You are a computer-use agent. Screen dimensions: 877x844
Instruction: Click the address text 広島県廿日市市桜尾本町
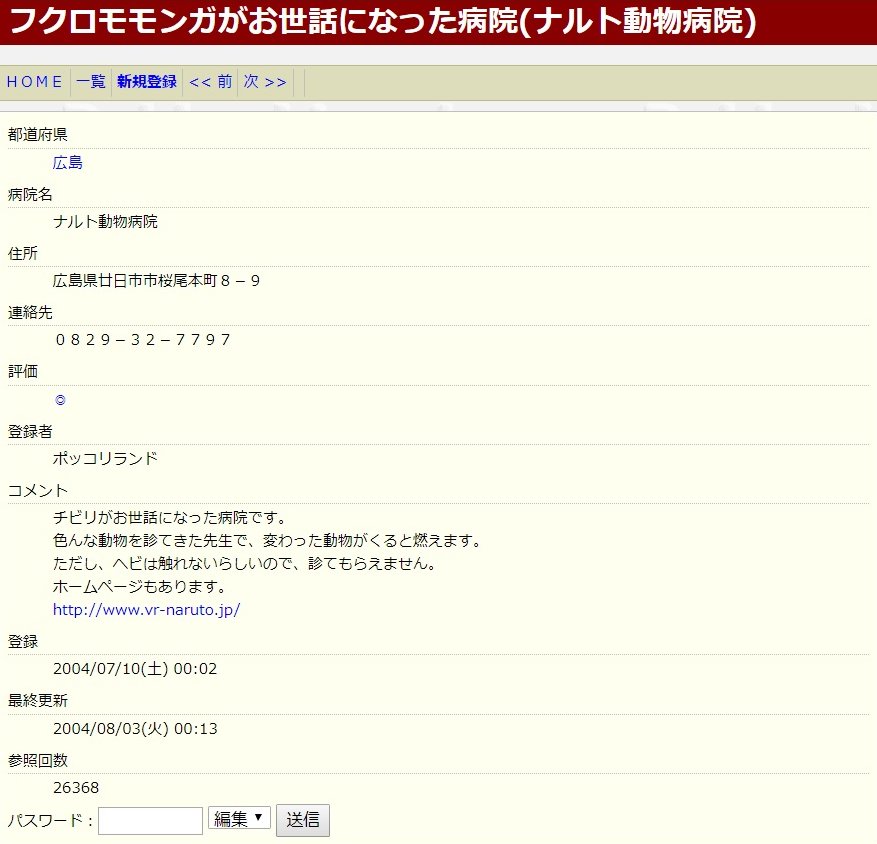[157, 281]
